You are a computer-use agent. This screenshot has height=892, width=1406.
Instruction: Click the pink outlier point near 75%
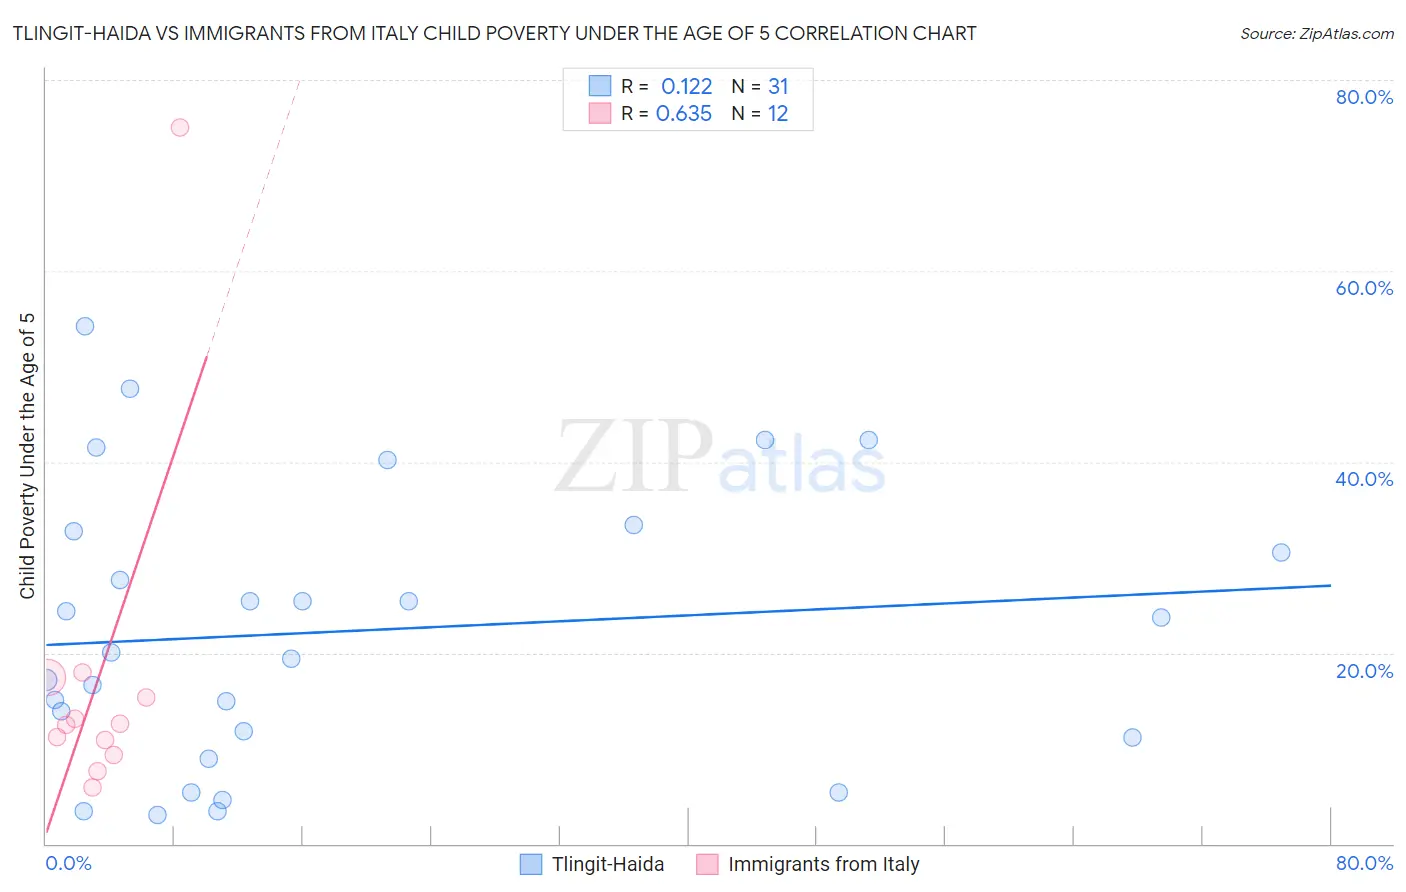pyautogui.click(x=180, y=127)
